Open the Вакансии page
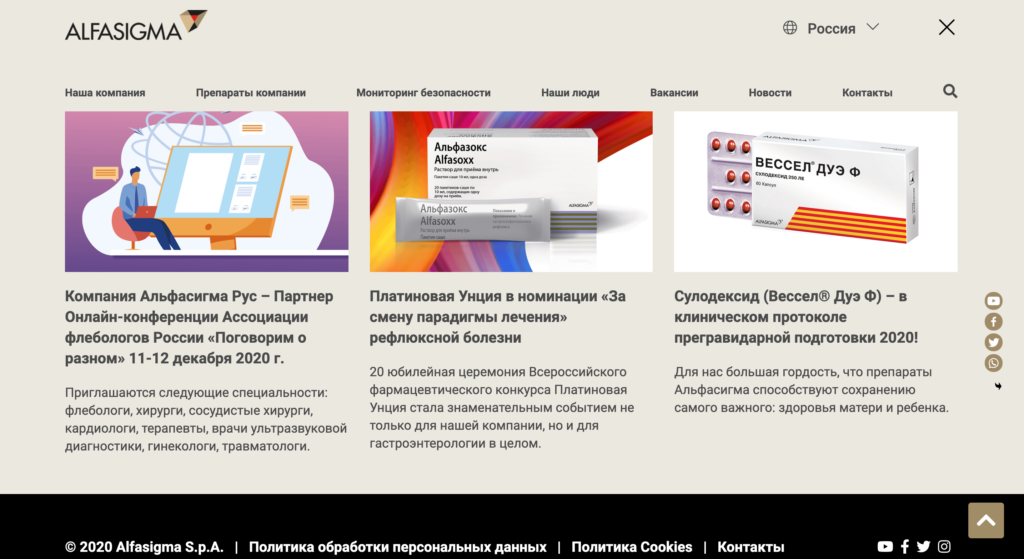1024x559 pixels. pyautogui.click(x=674, y=93)
